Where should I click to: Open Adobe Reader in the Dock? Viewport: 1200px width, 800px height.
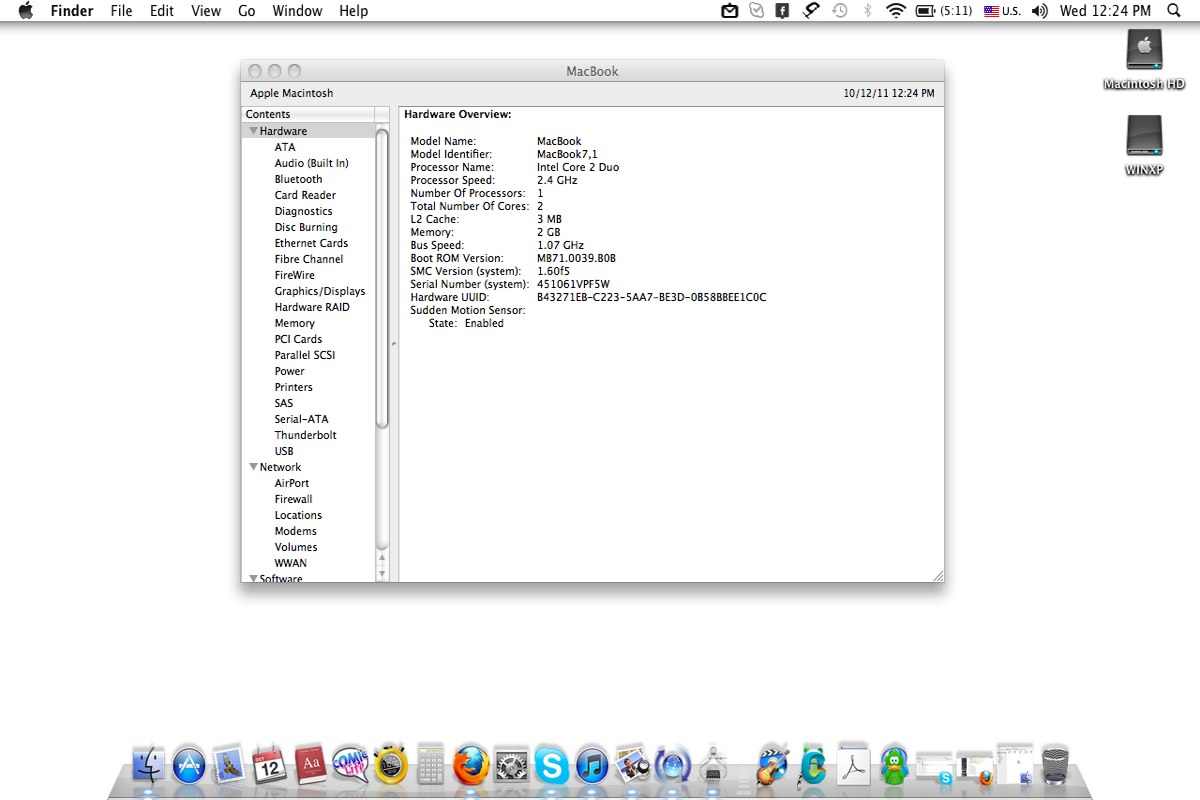[x=853, y=765]
